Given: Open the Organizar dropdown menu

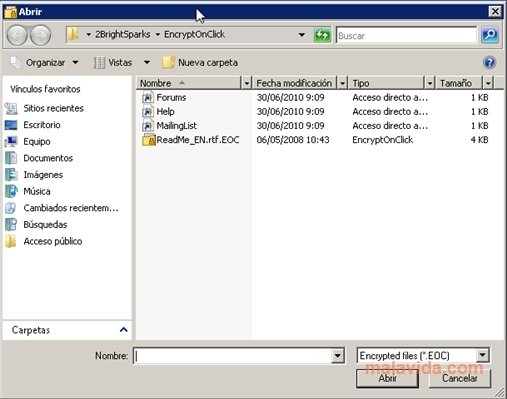Looking at the screenshot, I should [76, 62].
